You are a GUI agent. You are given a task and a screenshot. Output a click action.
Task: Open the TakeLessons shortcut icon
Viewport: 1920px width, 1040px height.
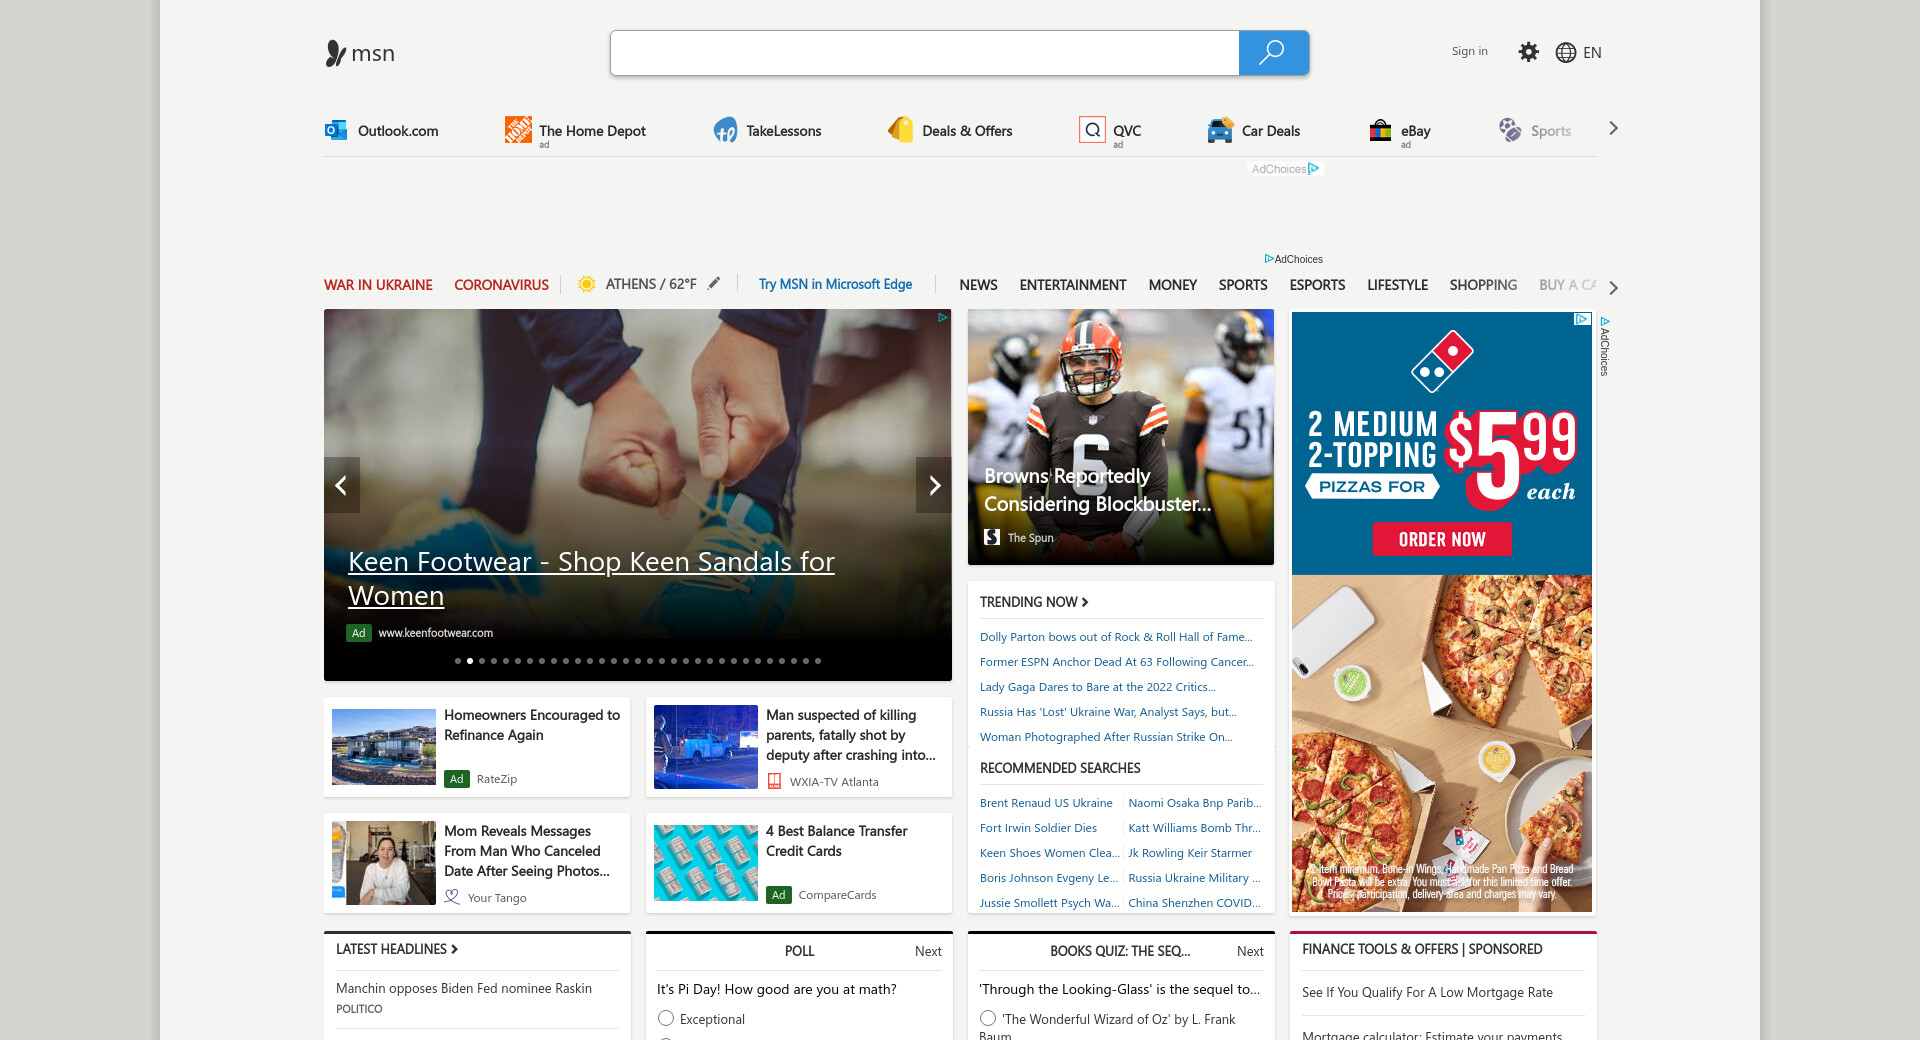point(725,130)
